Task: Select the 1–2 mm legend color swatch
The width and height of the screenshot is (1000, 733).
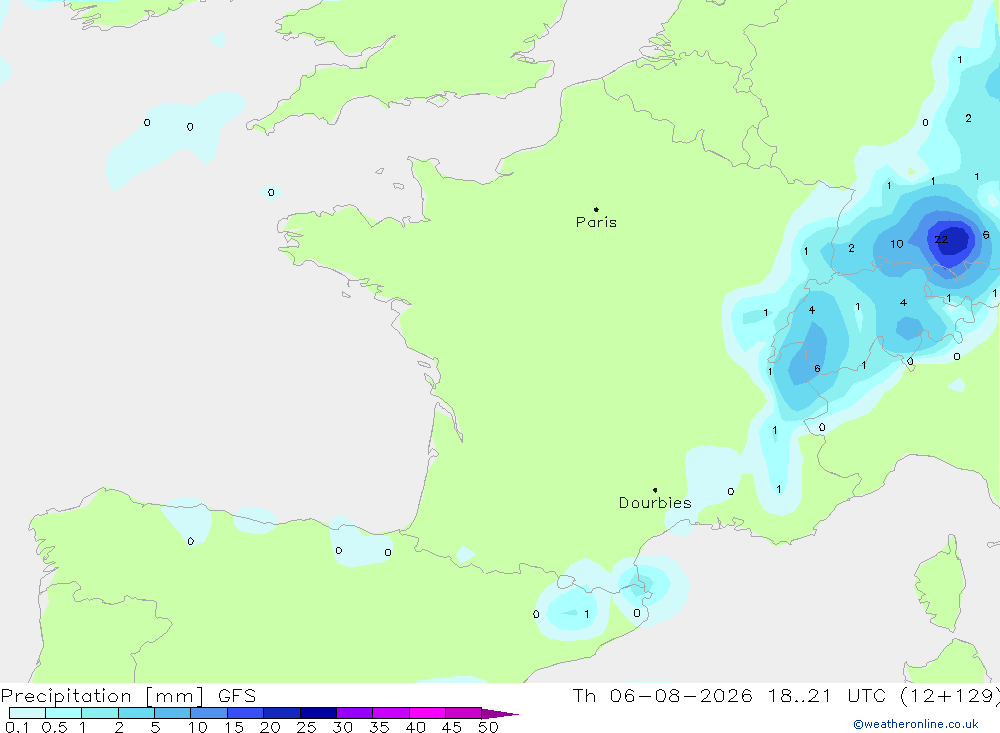Action: pos(100,713)
